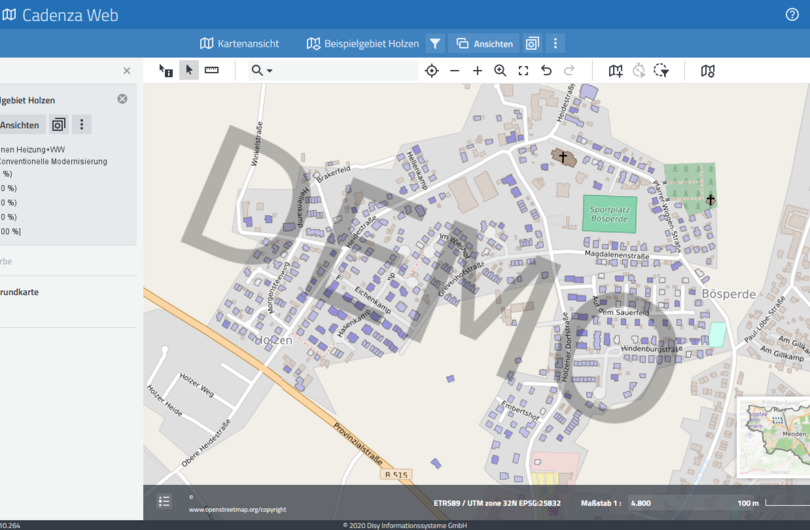Click the snapshot icon in header bar
810x530 pixels.
tap(532, 43)
